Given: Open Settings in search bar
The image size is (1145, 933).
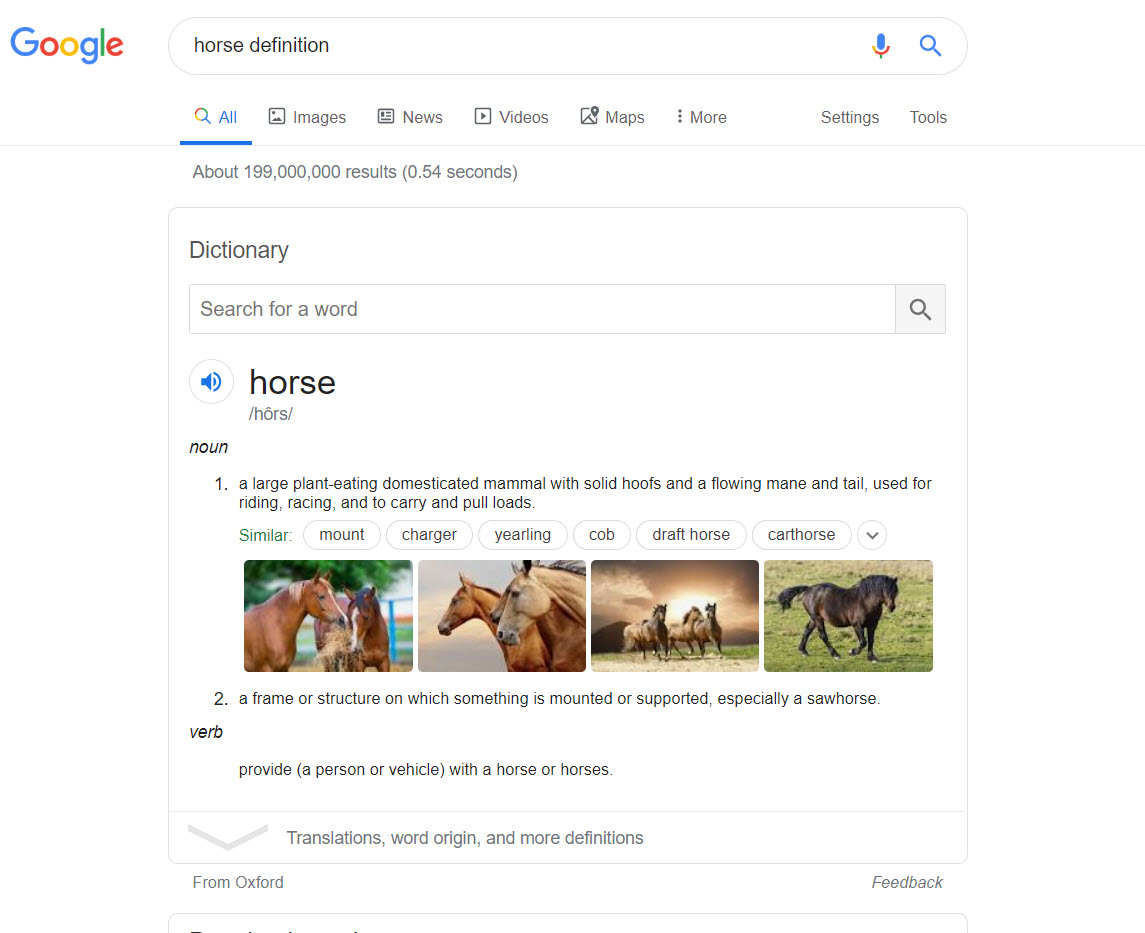Looking at the screenshot, I should [849, 117].
